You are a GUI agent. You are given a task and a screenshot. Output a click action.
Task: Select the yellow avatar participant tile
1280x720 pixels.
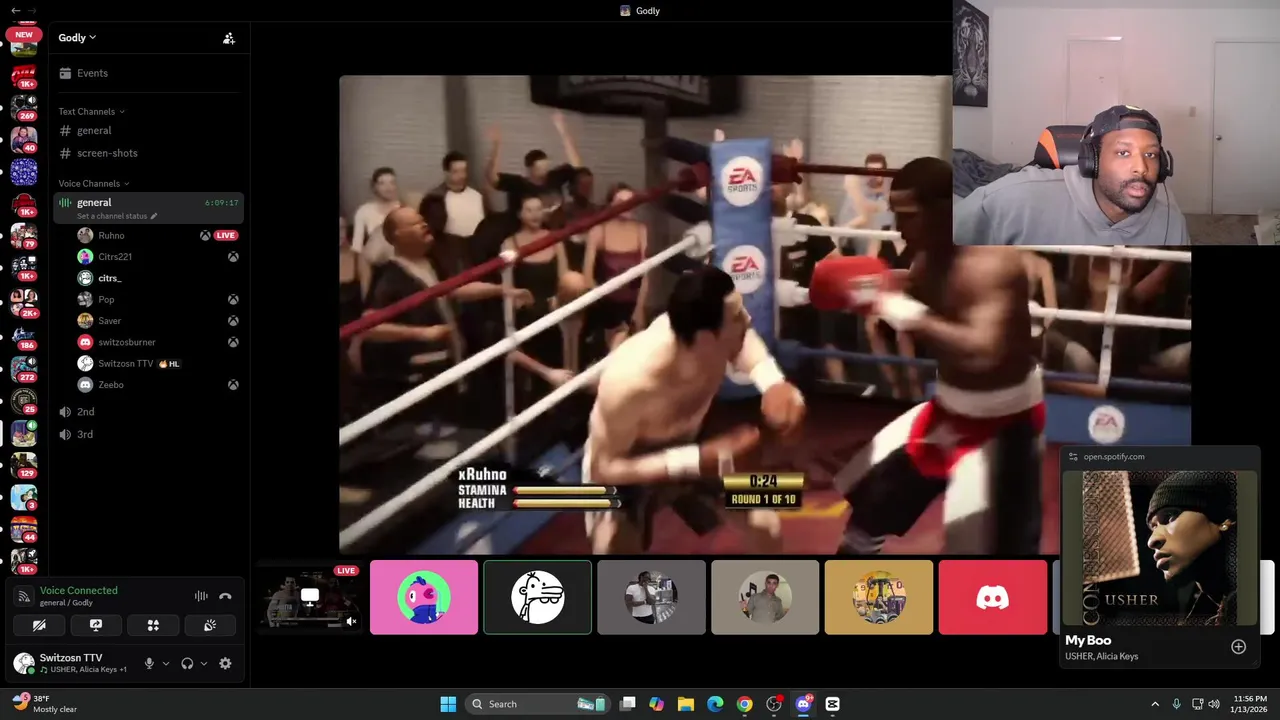pyautogui.click(x=879, y=597)
